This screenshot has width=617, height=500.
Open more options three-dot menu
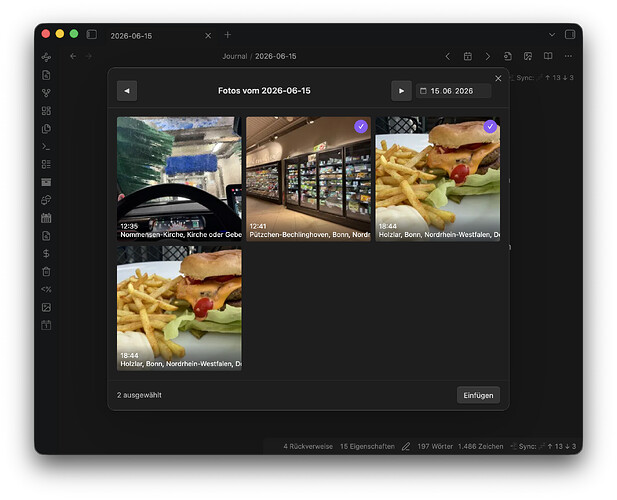pos(568,56)
